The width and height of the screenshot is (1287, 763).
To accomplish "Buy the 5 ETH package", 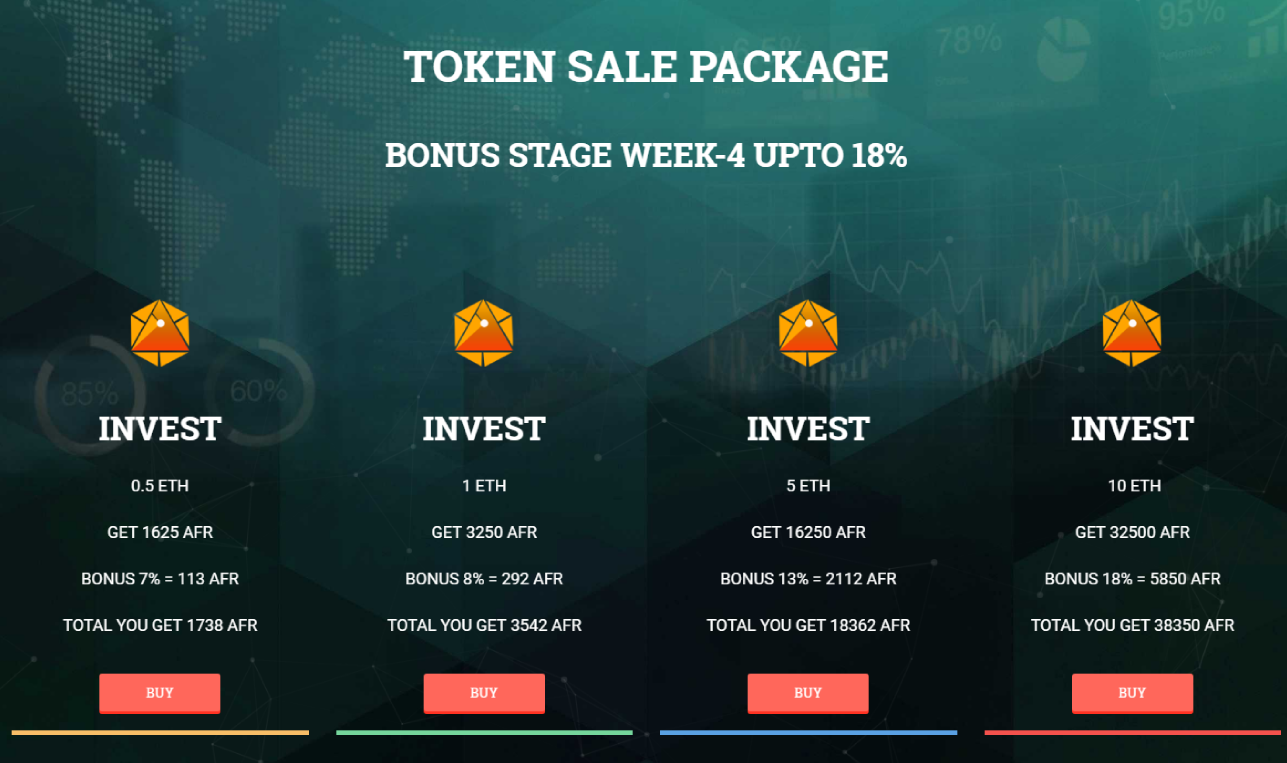I will 808,693.
